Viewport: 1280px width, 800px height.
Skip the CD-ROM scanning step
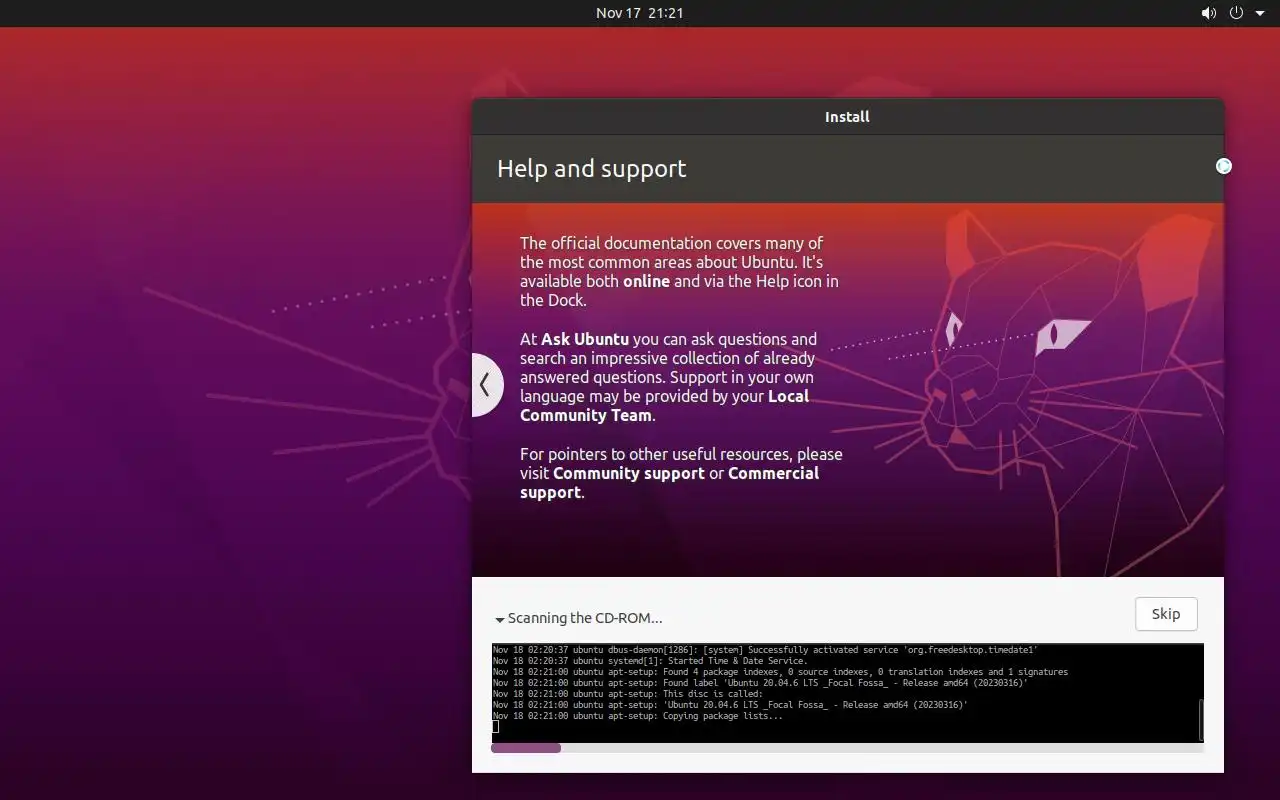[1166, 614]
